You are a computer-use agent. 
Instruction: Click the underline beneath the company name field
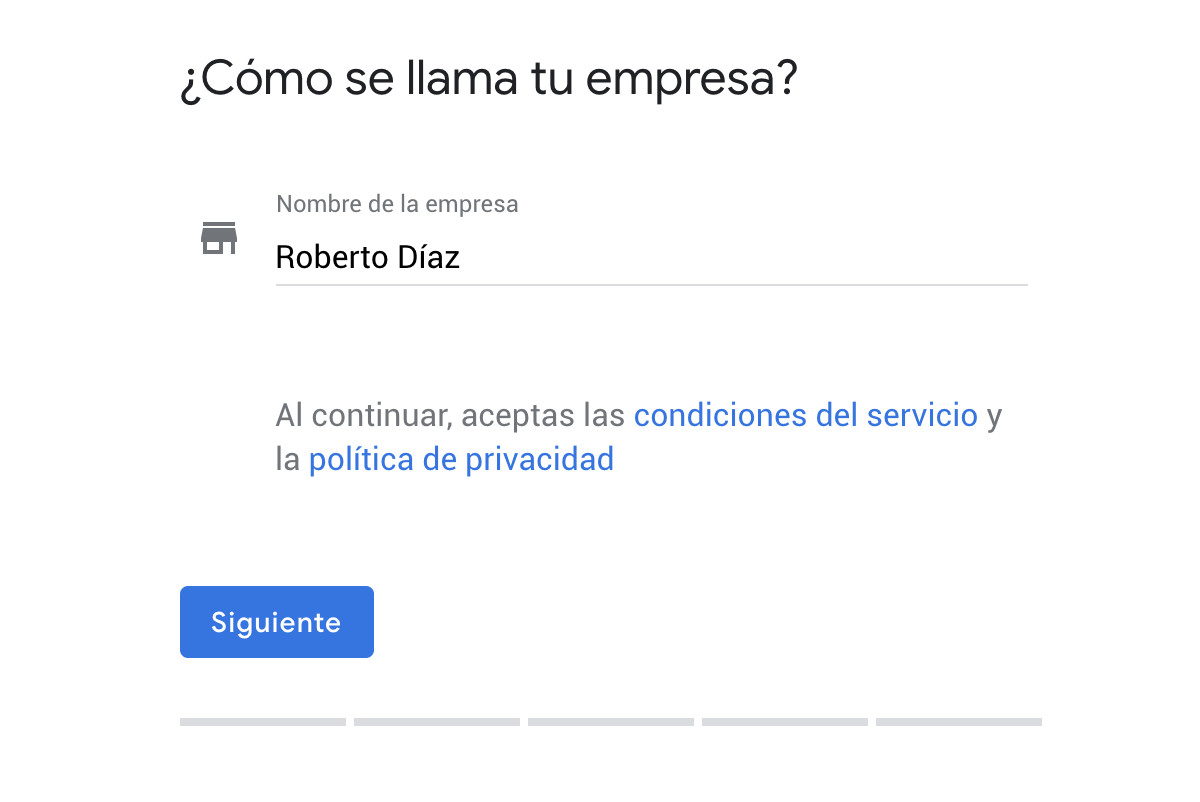651,284
